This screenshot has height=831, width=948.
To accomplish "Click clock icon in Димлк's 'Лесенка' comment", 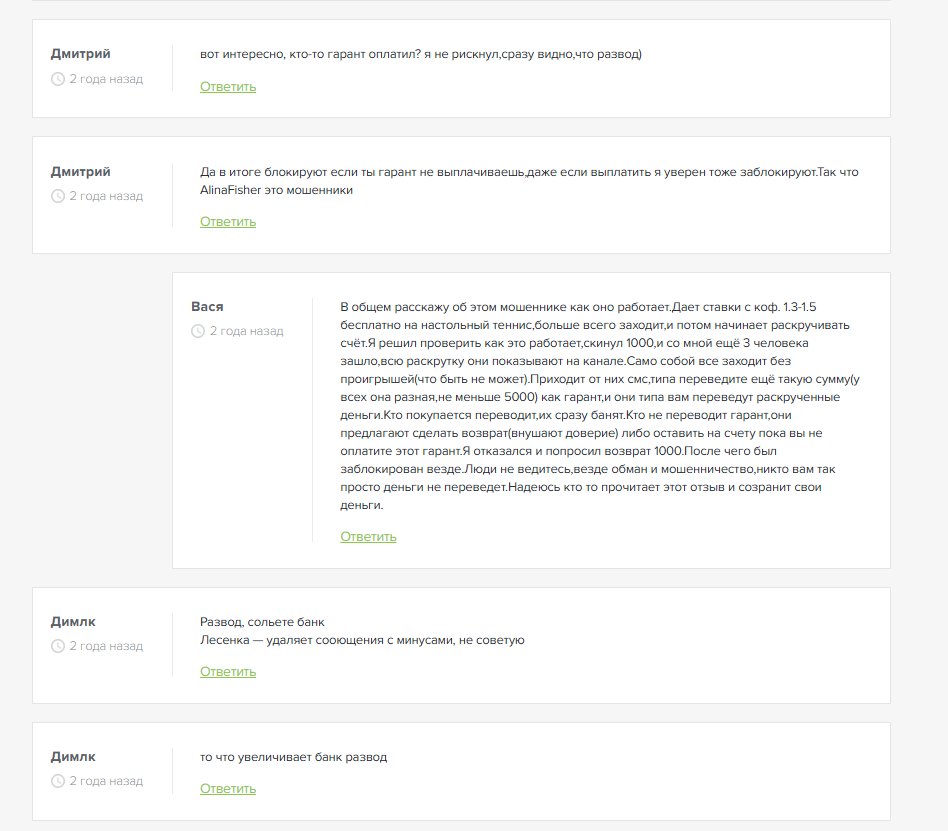I will tap(57, 646).
